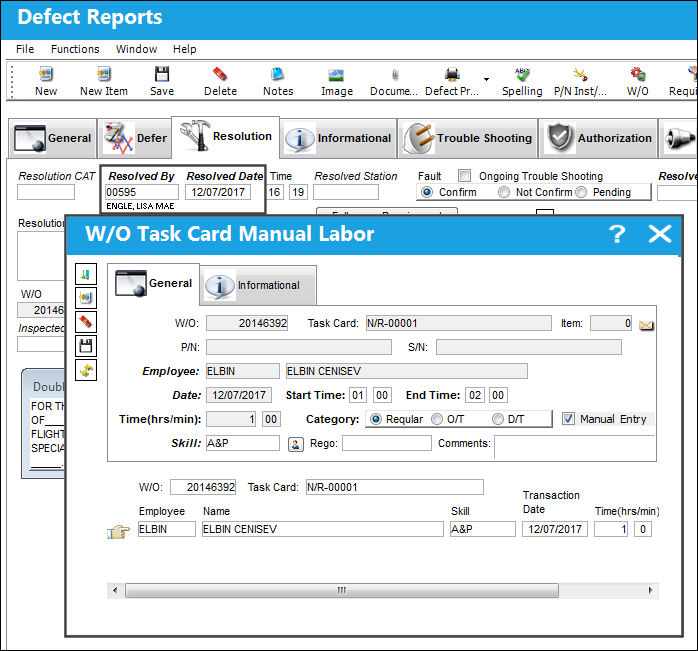This screenshot has width=698, height=651.
Task: Select the Not Confirm radio button
Action: (x=503, y=192)
